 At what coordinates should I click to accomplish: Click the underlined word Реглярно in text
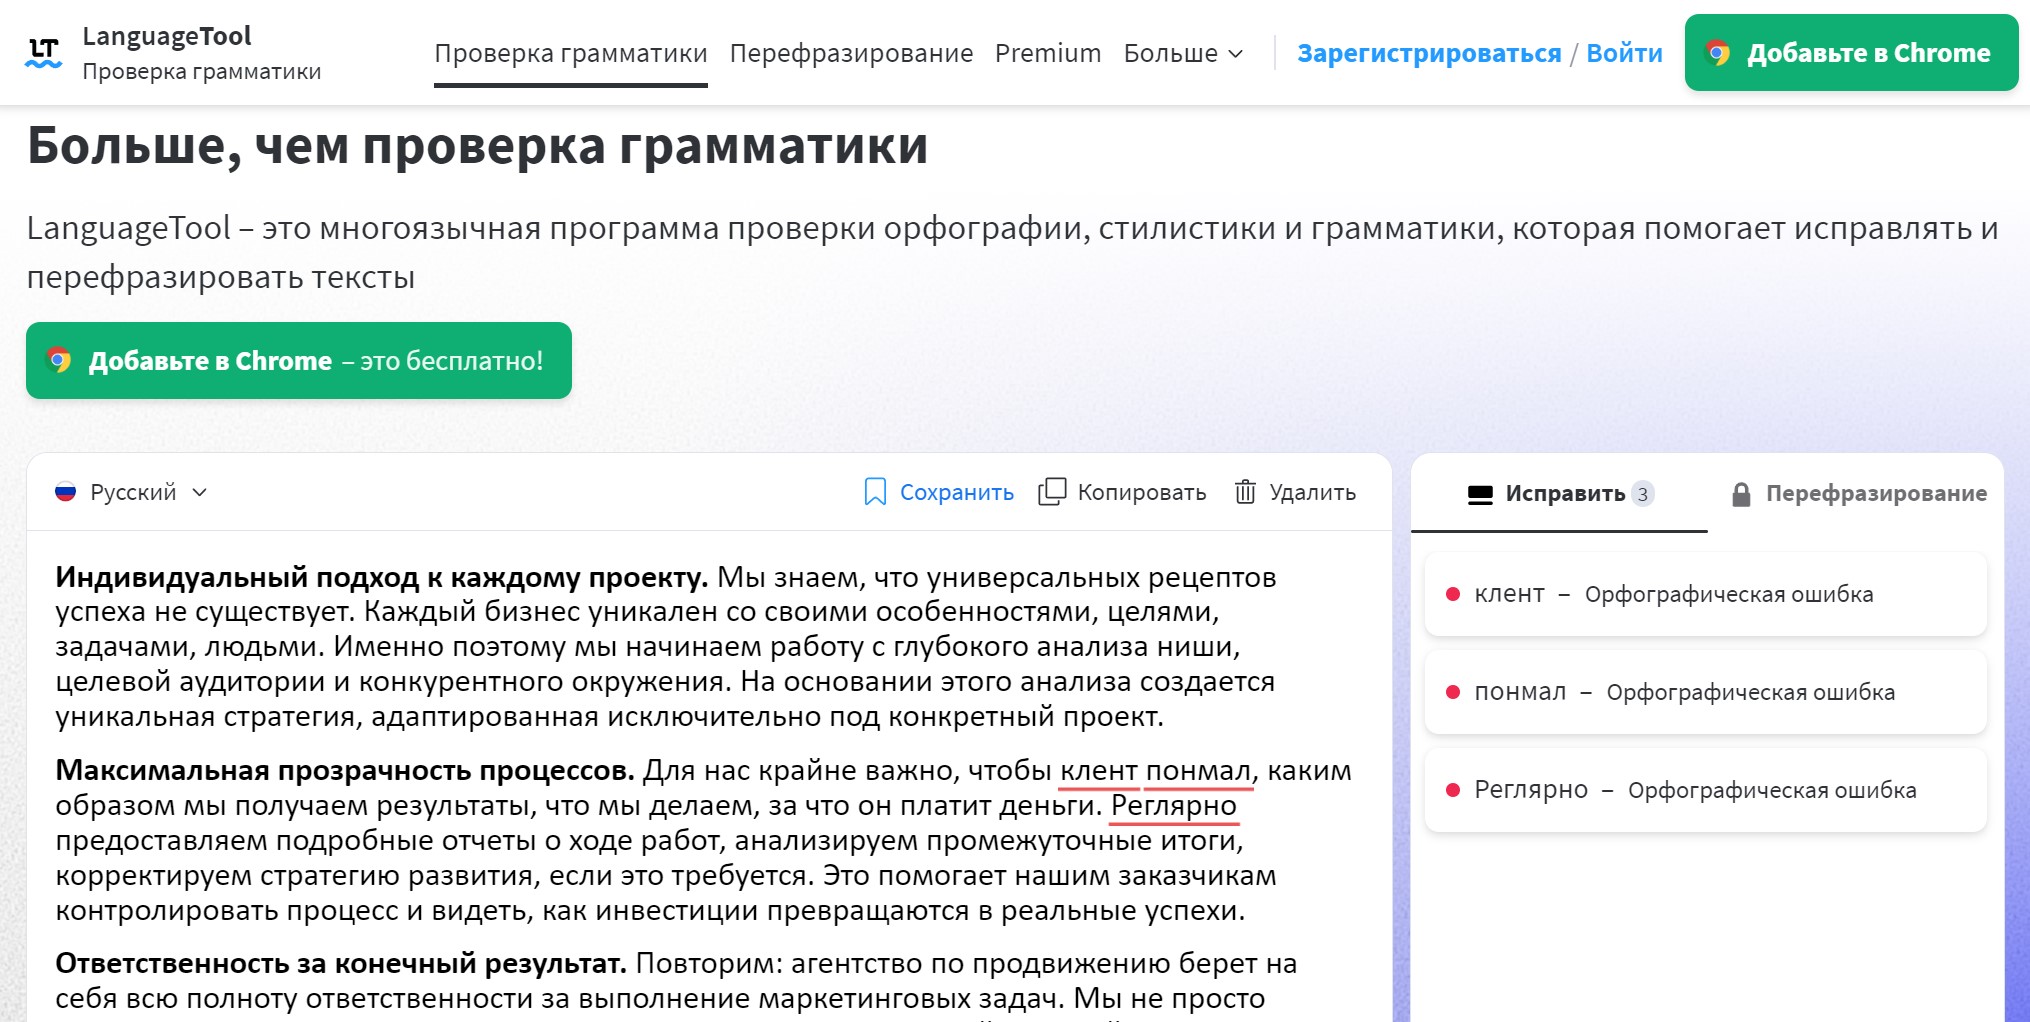click(x=1174, y=805)
